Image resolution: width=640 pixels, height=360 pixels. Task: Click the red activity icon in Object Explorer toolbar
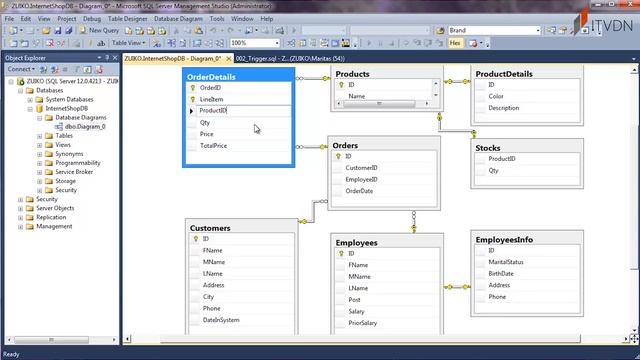click(x=99, y=69)
